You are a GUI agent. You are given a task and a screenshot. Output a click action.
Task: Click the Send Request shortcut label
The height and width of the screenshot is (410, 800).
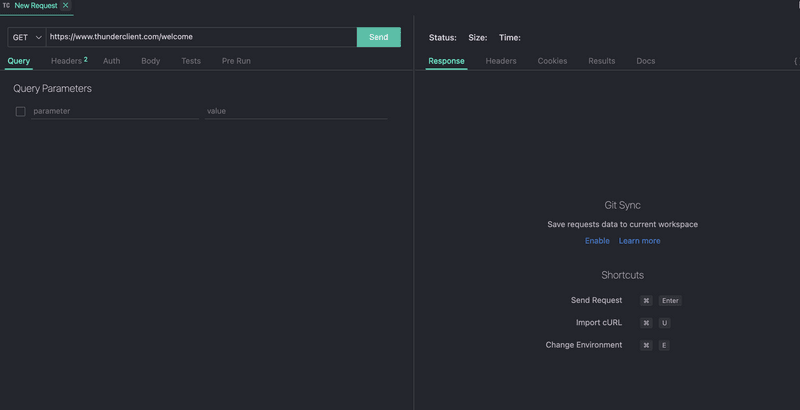point(596,300)
